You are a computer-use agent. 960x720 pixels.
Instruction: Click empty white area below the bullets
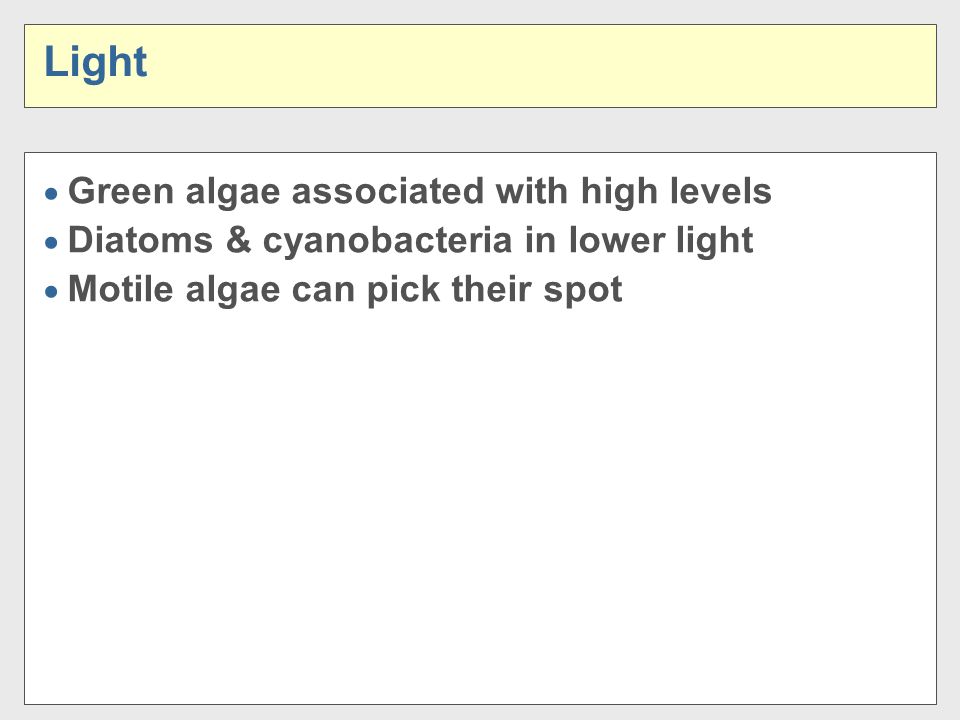click(481, 502)
